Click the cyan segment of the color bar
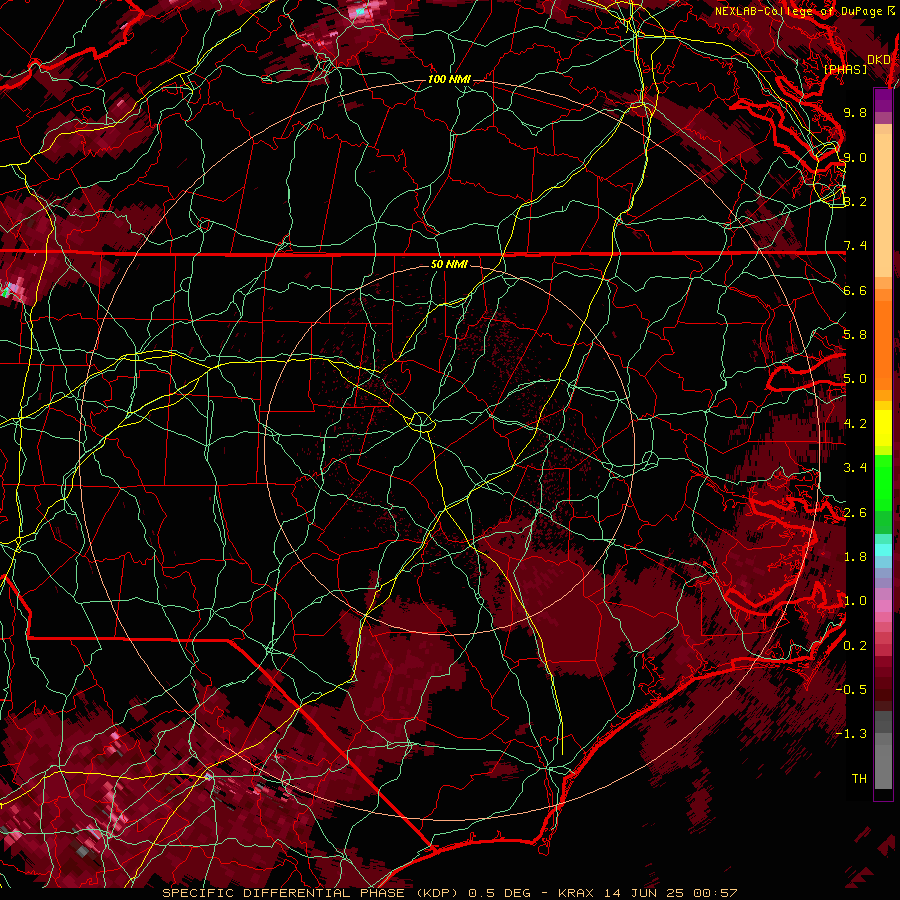The height and width of the screenshot is (900, 900). point(883,550)
